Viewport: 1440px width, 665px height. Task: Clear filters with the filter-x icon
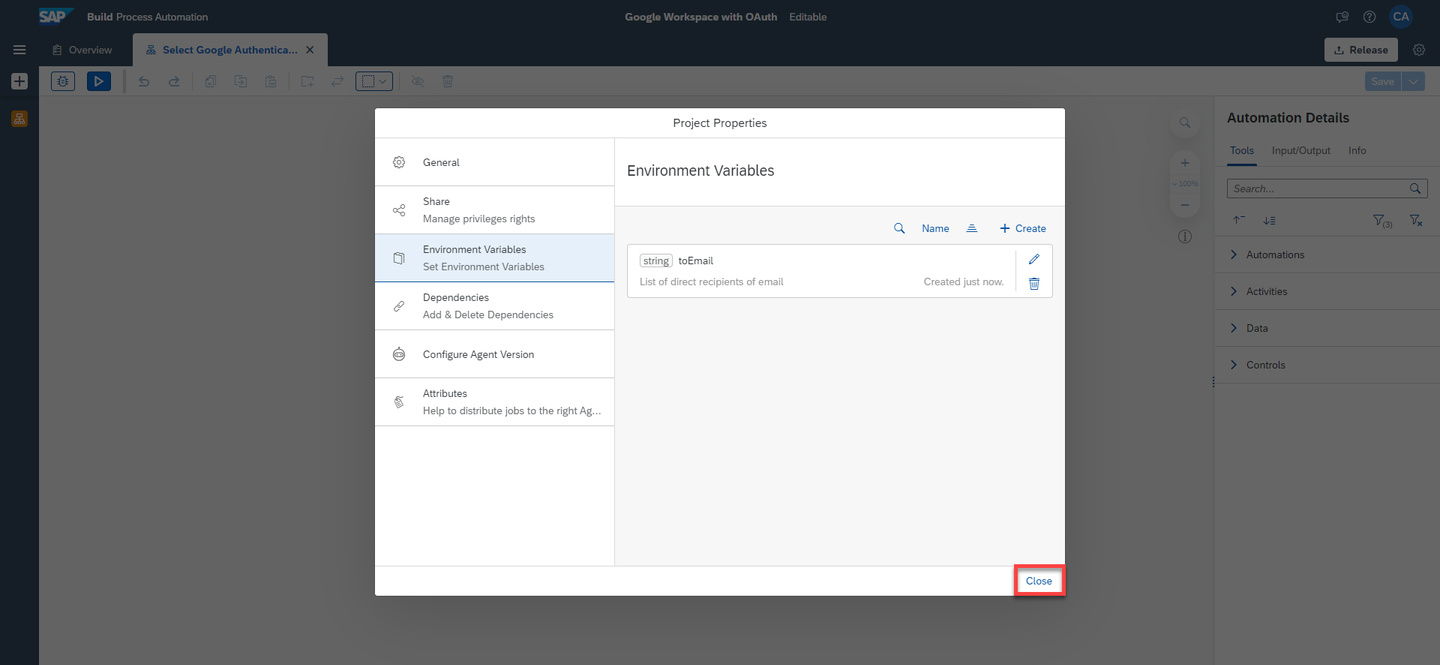click(x=1416, y=220)
